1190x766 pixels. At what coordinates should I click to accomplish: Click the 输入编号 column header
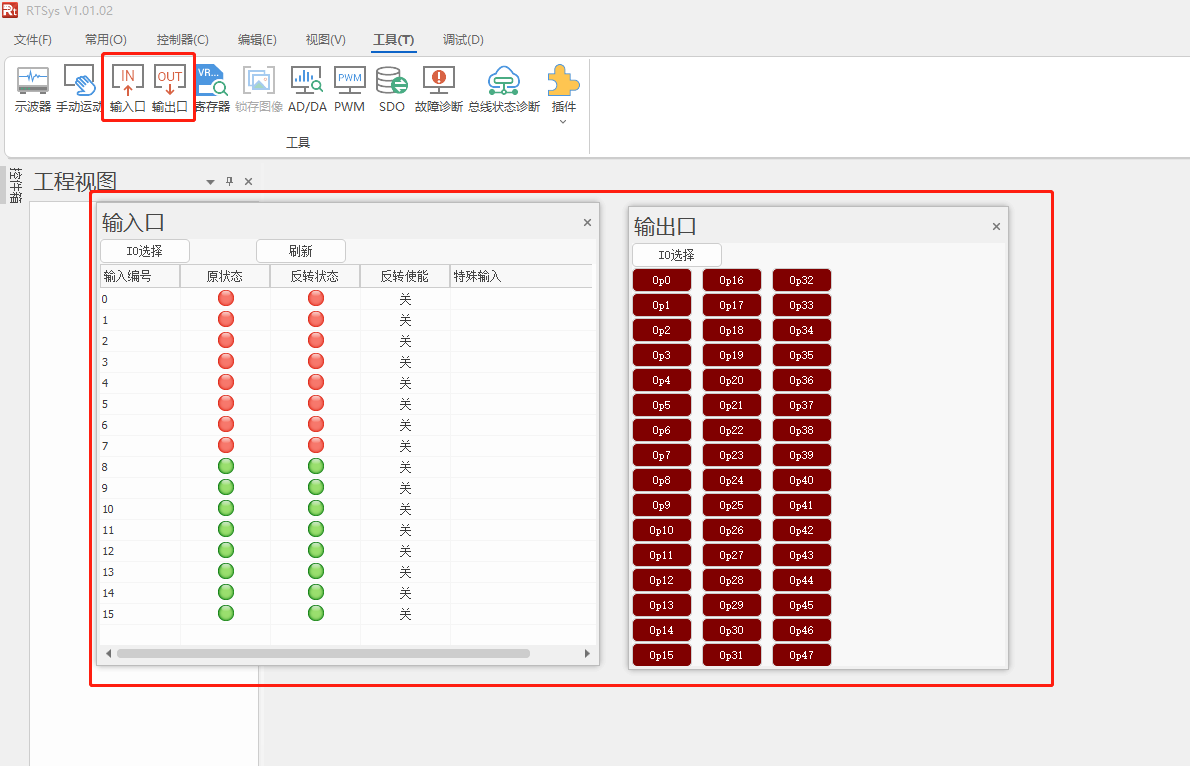click(x=140, y=276)
